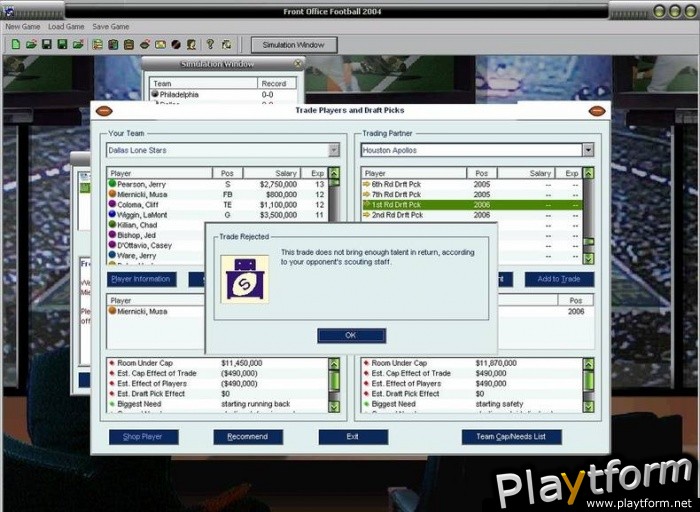
Task: Click the purple dot next to Coloma, Cliff
Action: coord(112,204)
